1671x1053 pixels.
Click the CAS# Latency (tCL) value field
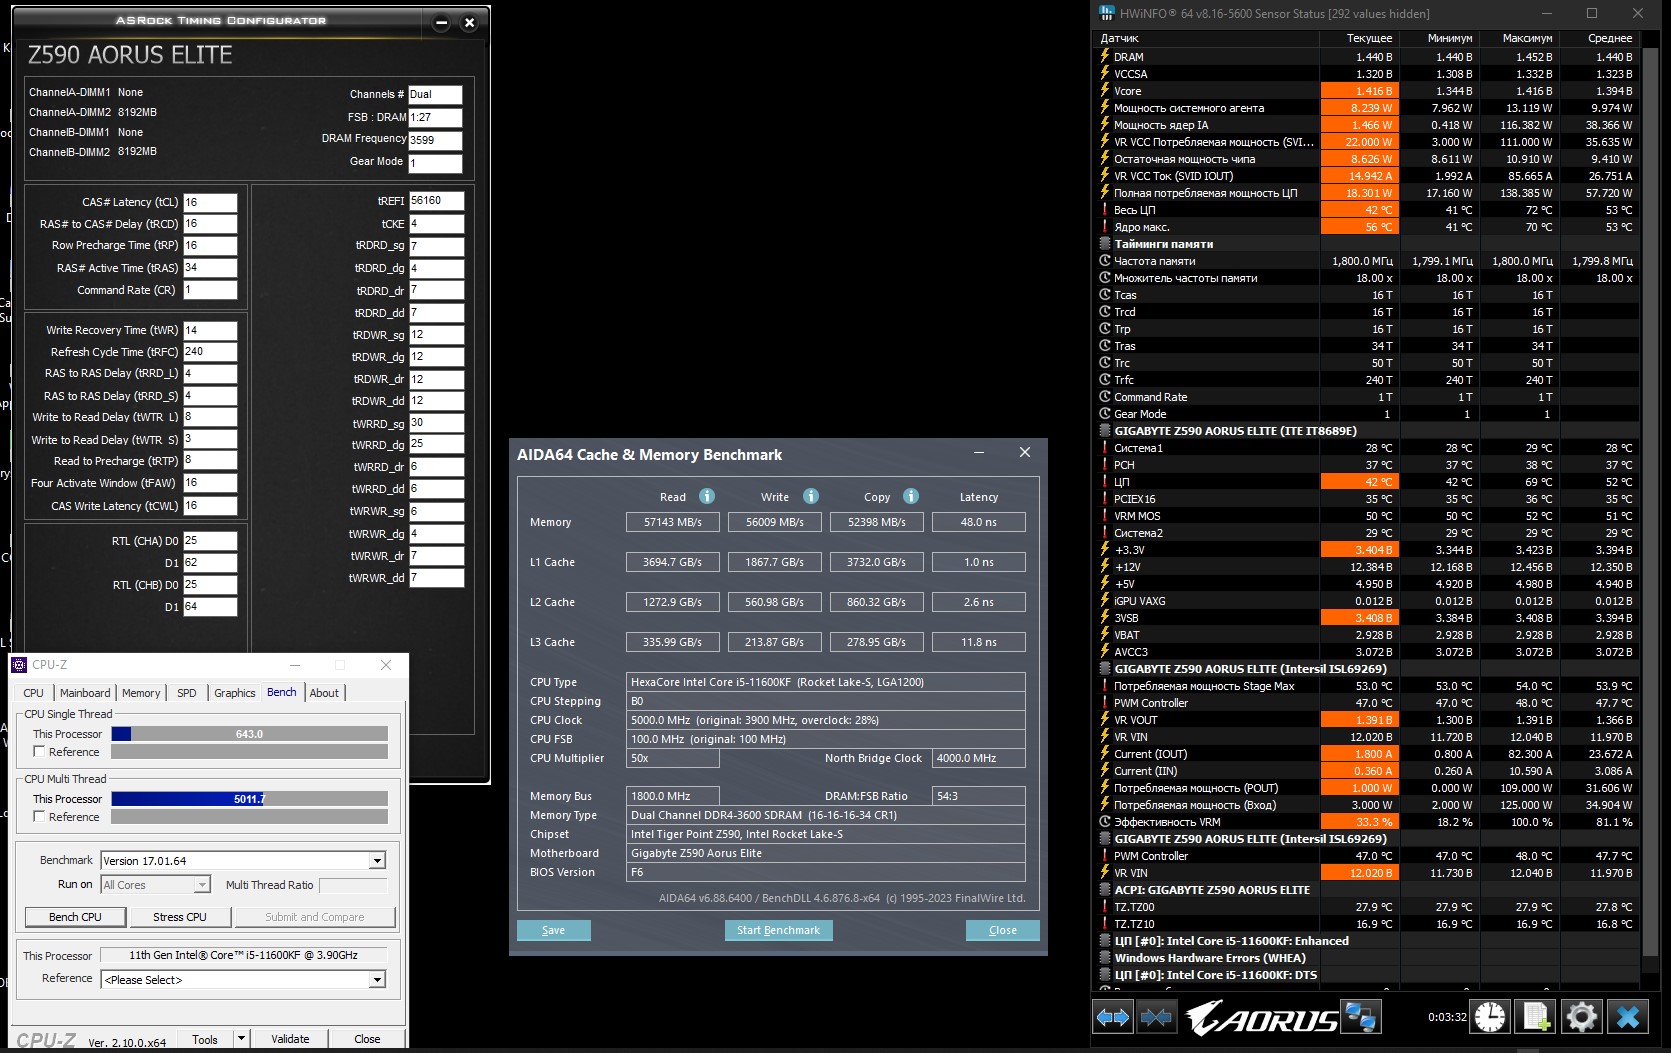210,202
